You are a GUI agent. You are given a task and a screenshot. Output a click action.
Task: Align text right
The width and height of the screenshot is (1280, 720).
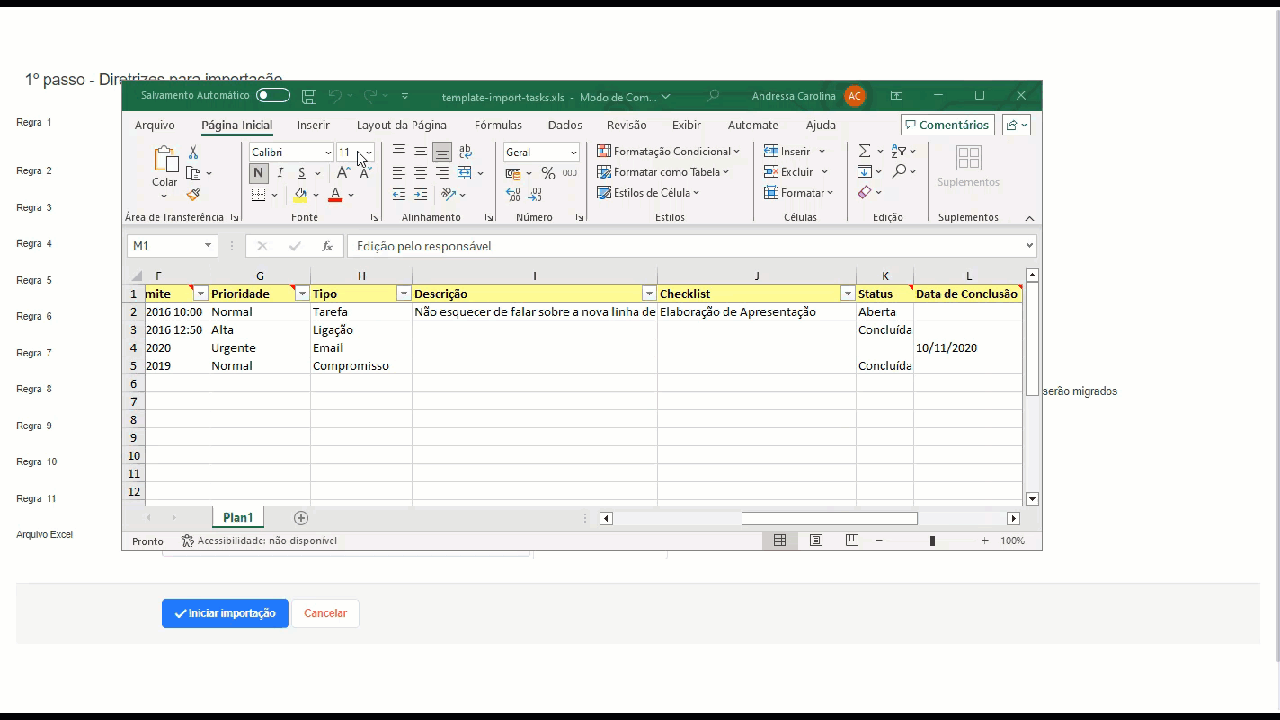[442, 173]
